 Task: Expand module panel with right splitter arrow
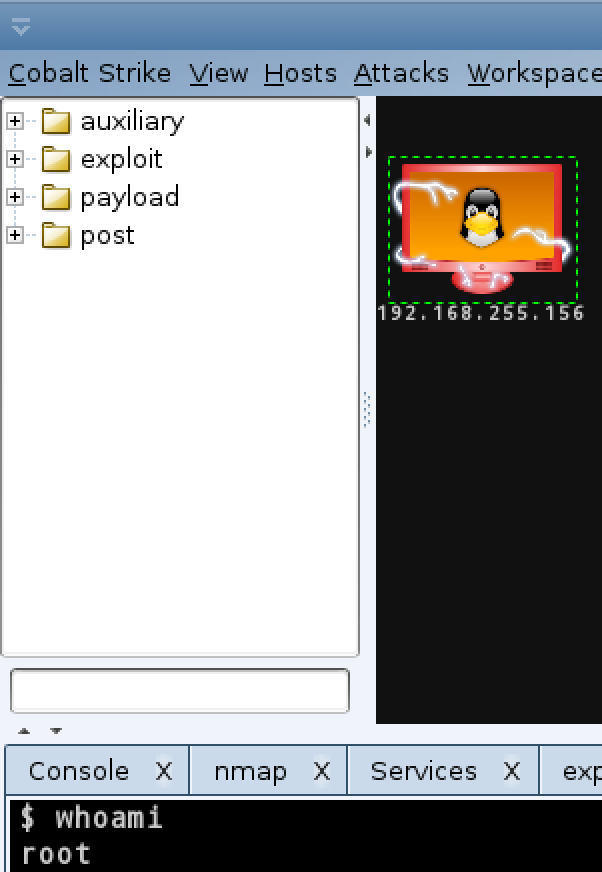pyautogui.click(x=368, y=152)
